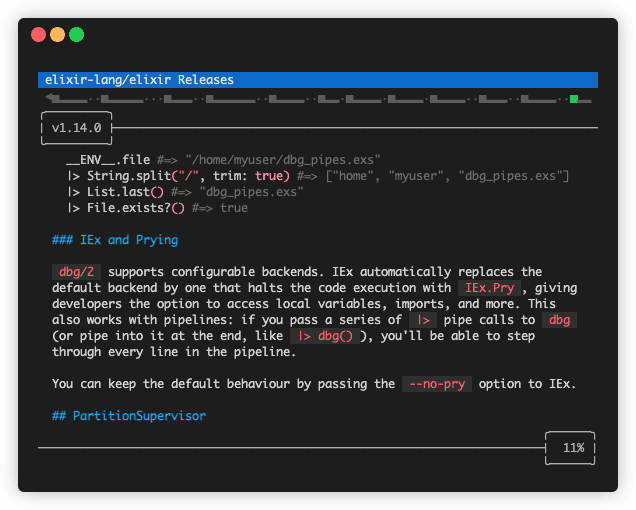Maximize the window with the green button
The width and height of the screenshot is (636, 510).
[x=76, y=34]
